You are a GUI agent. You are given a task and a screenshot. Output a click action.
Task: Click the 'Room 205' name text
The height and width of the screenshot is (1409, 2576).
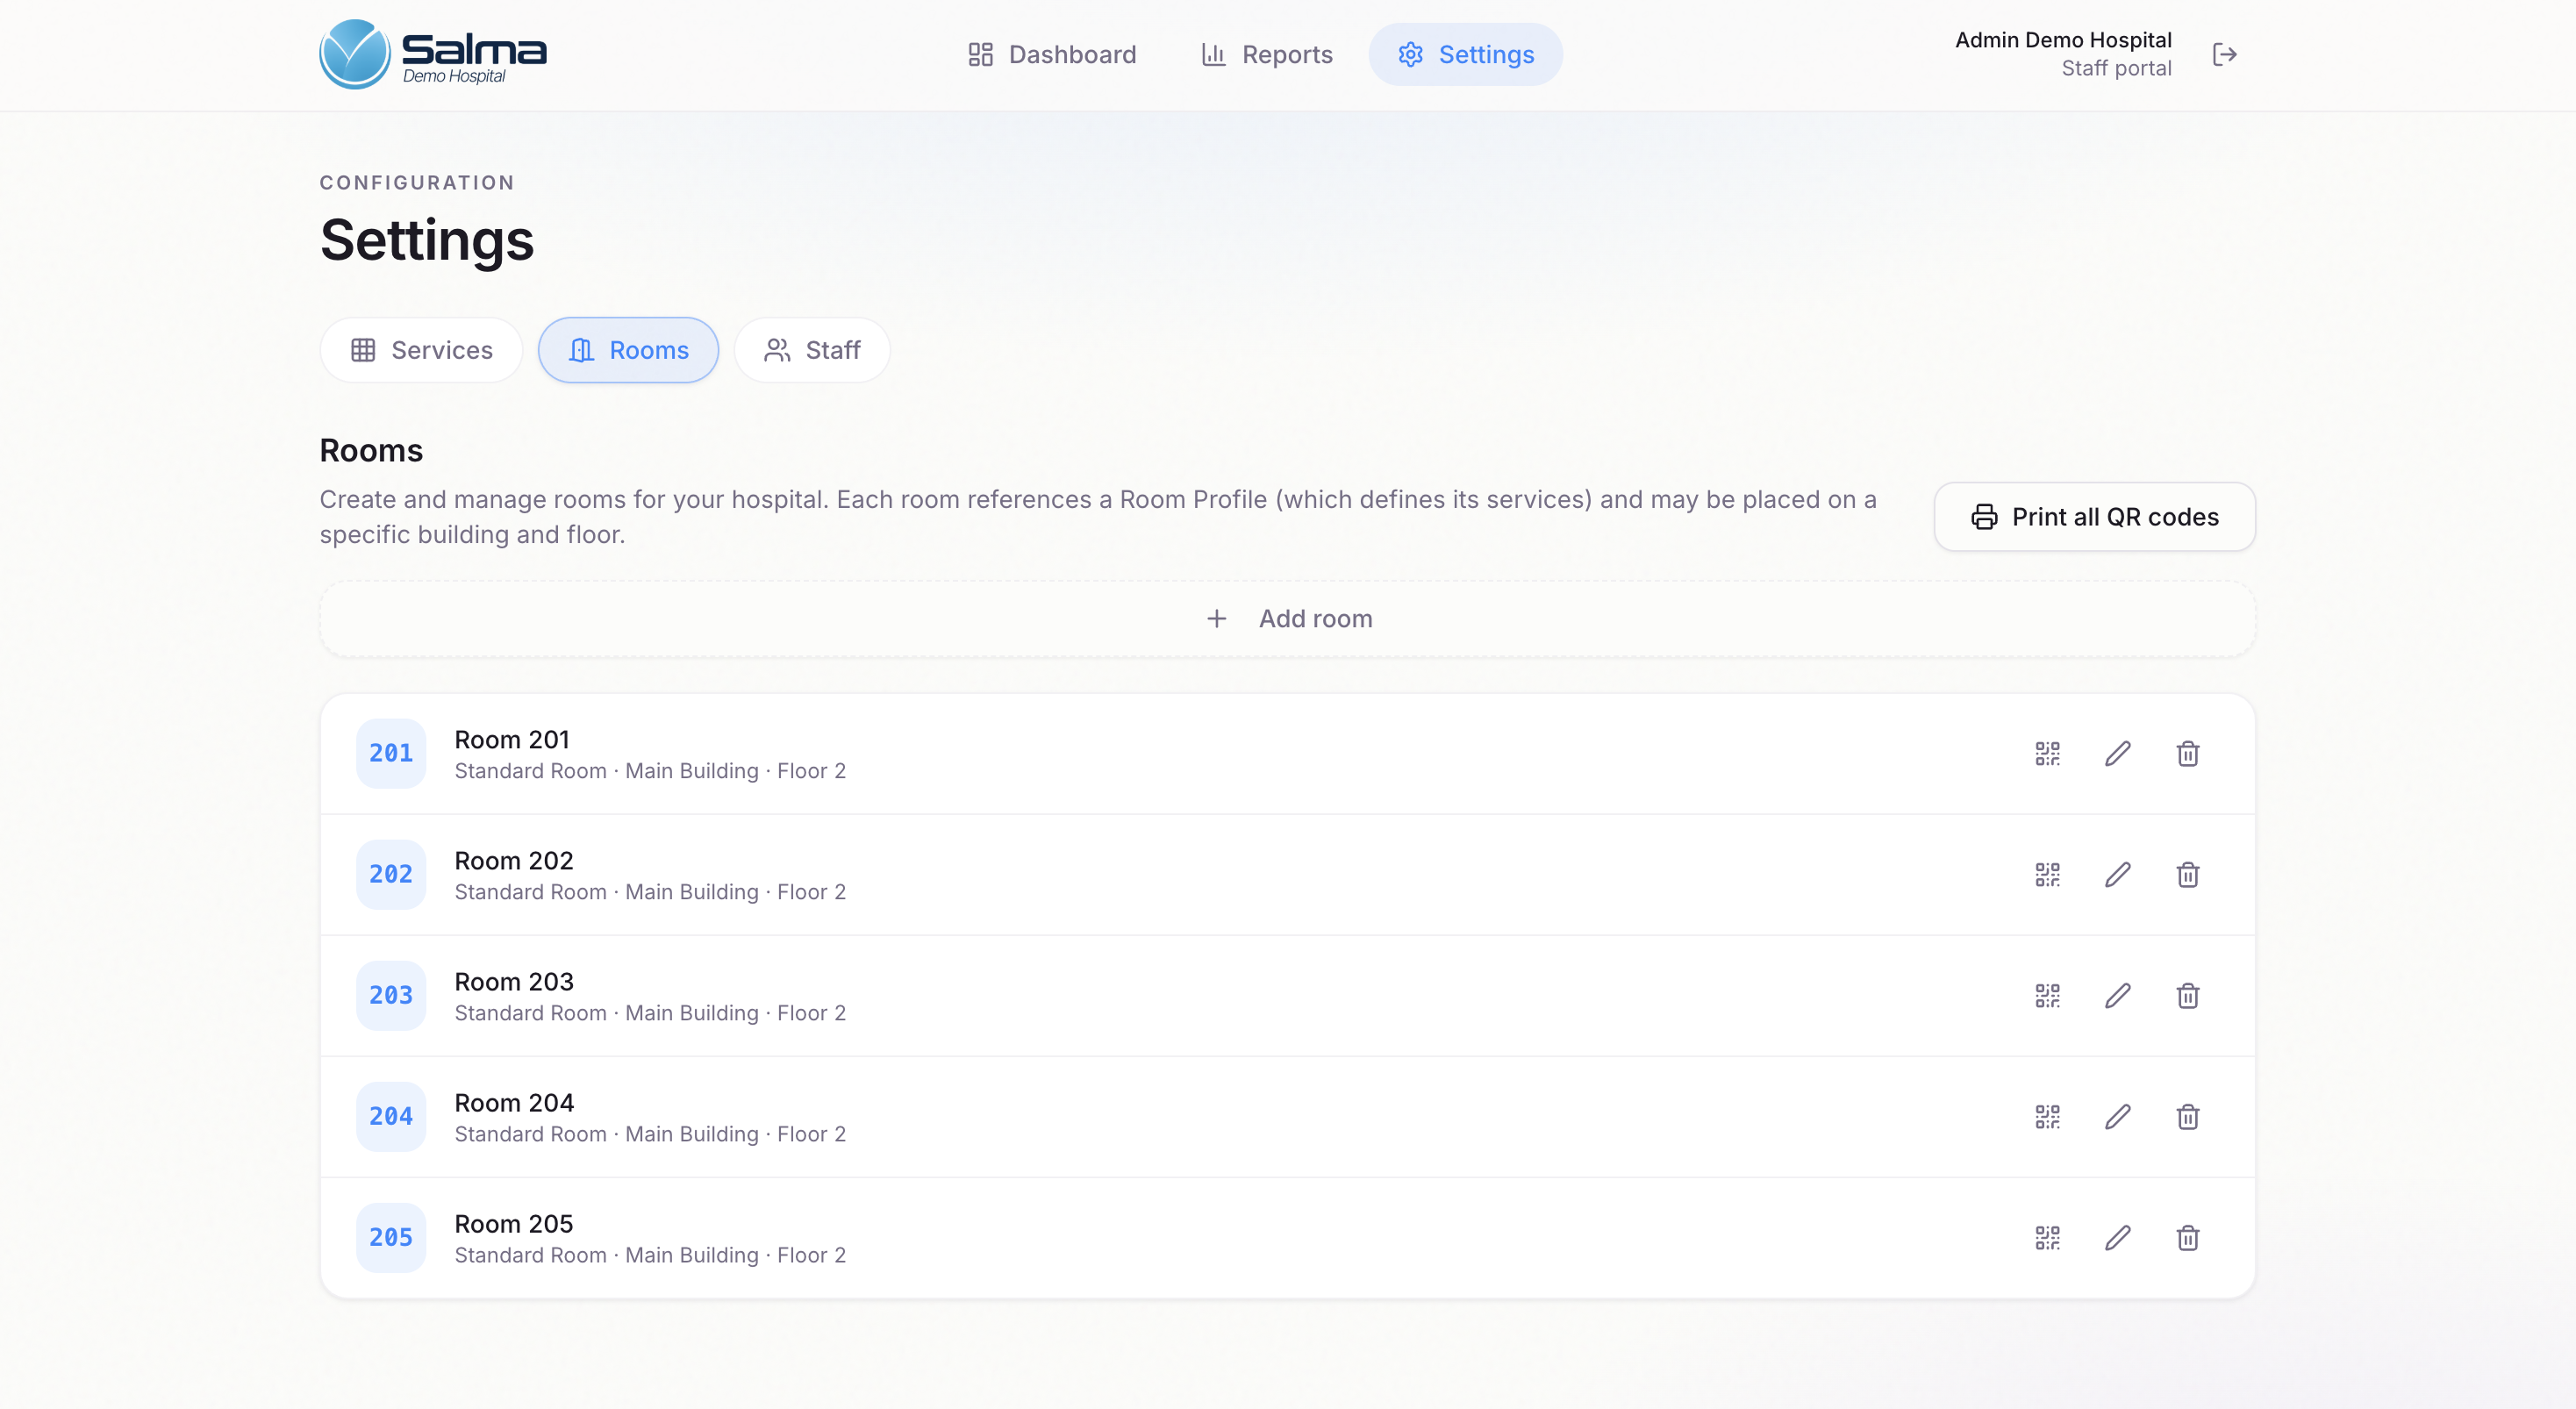tap(514, 1223)
